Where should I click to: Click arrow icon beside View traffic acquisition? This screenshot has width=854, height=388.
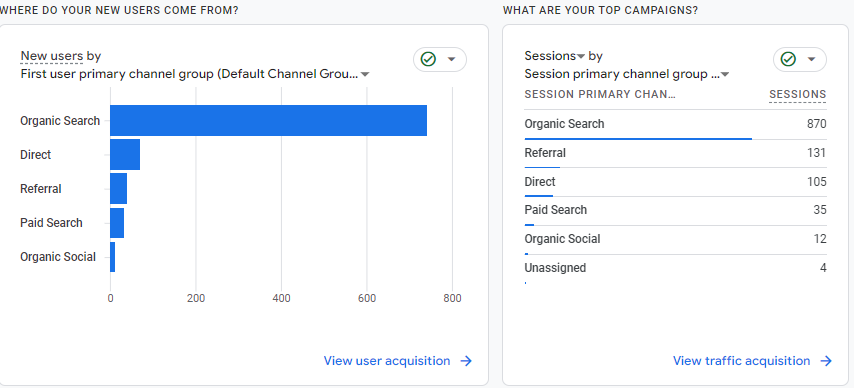[826, 361]
